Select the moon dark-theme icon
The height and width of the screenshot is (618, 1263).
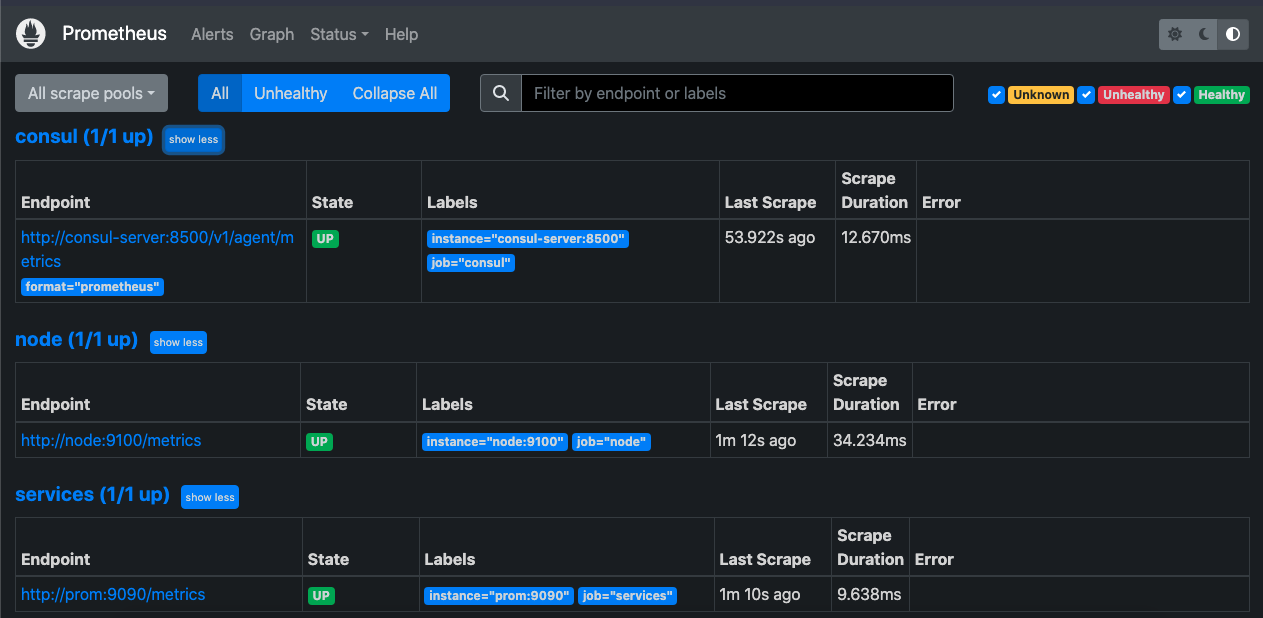[1203, 34]
